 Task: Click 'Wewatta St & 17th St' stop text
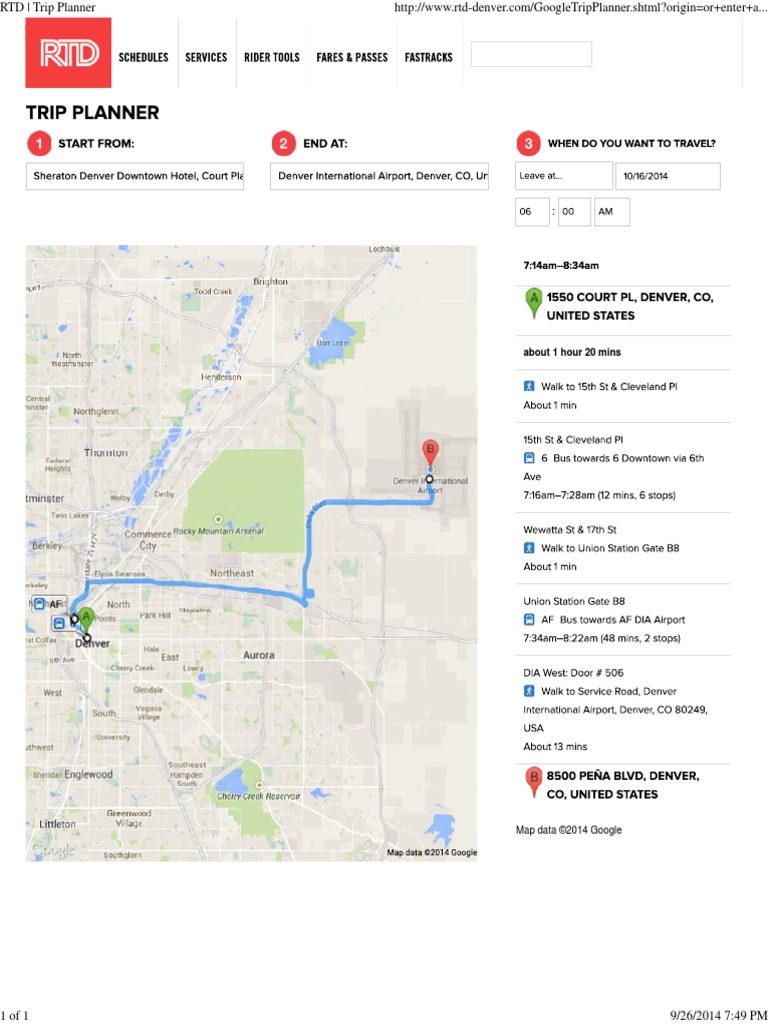(x=569, y=530)
